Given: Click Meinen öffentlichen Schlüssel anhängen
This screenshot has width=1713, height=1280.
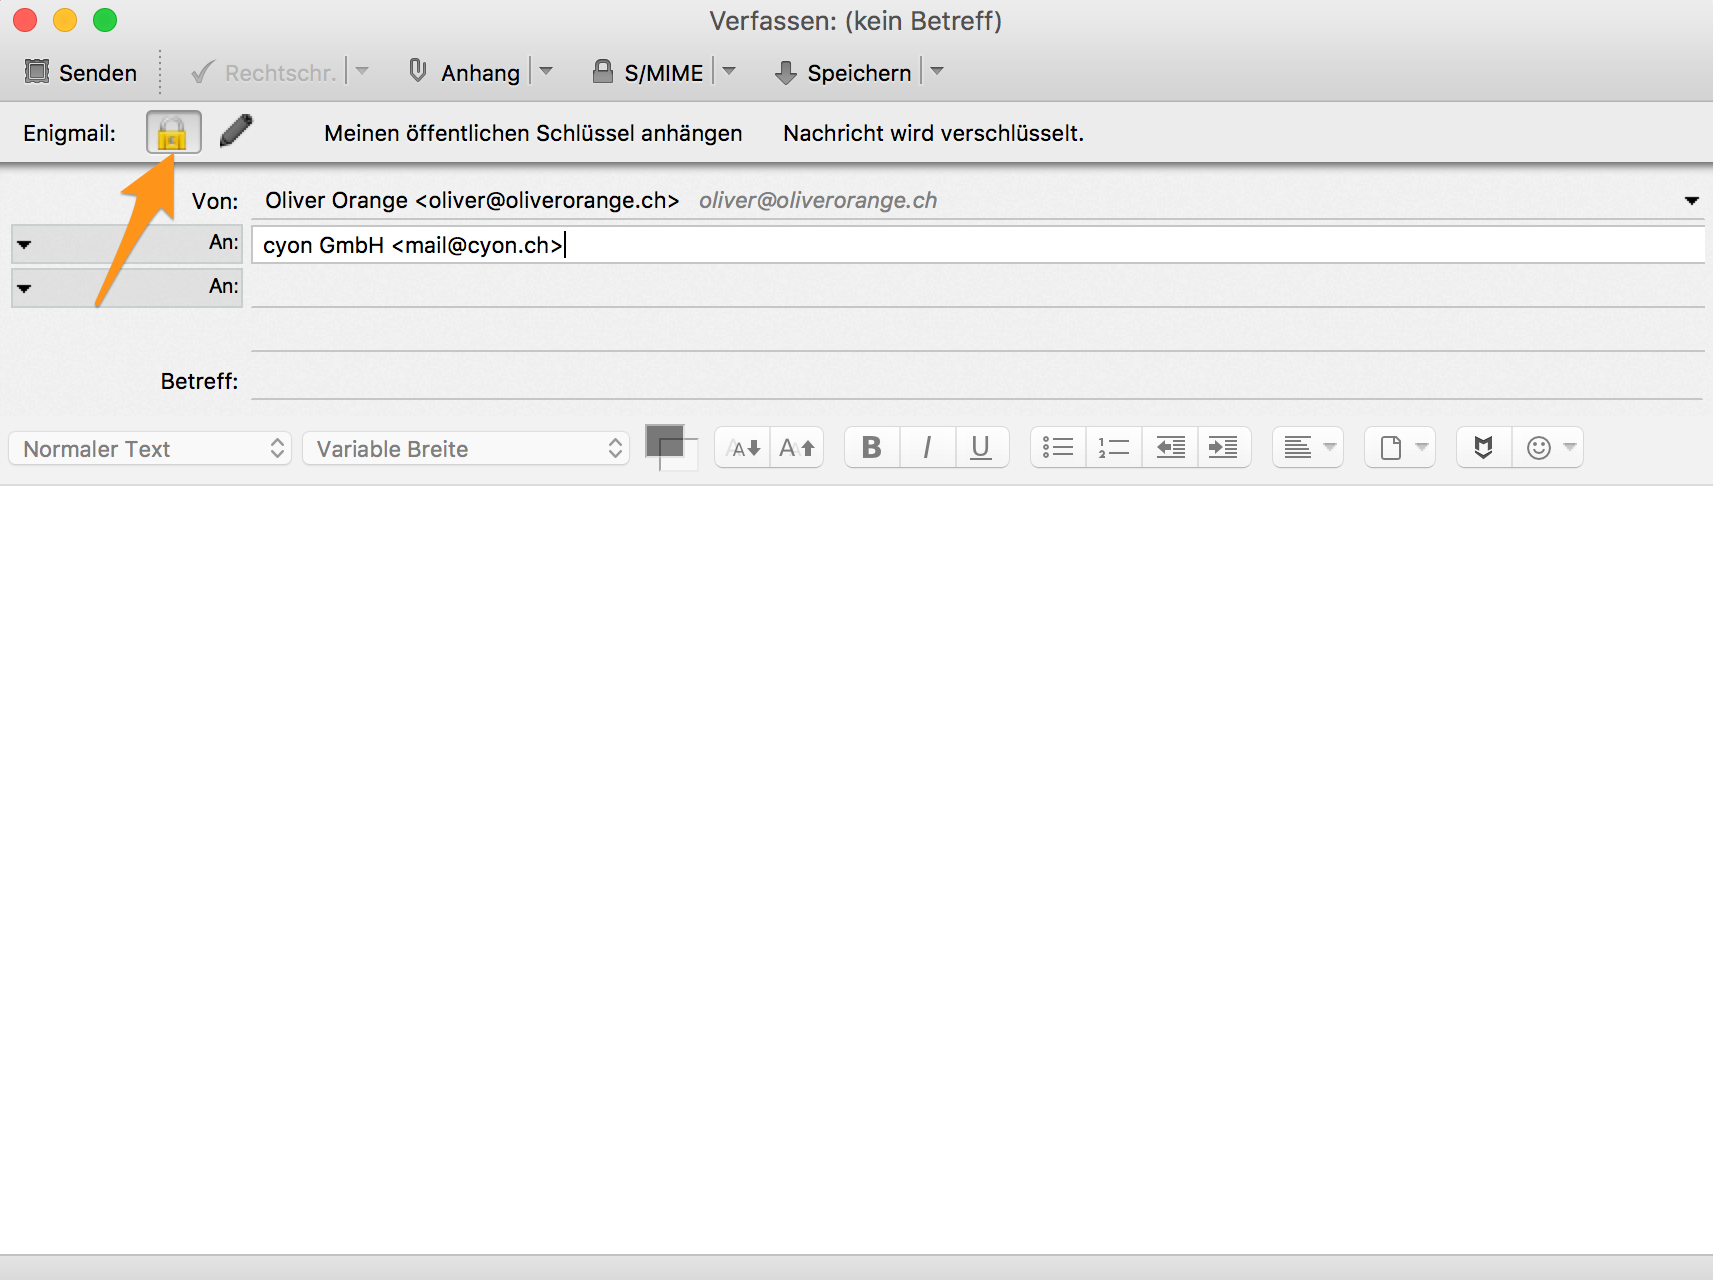Looking at the screenshot, I should 533,133.
